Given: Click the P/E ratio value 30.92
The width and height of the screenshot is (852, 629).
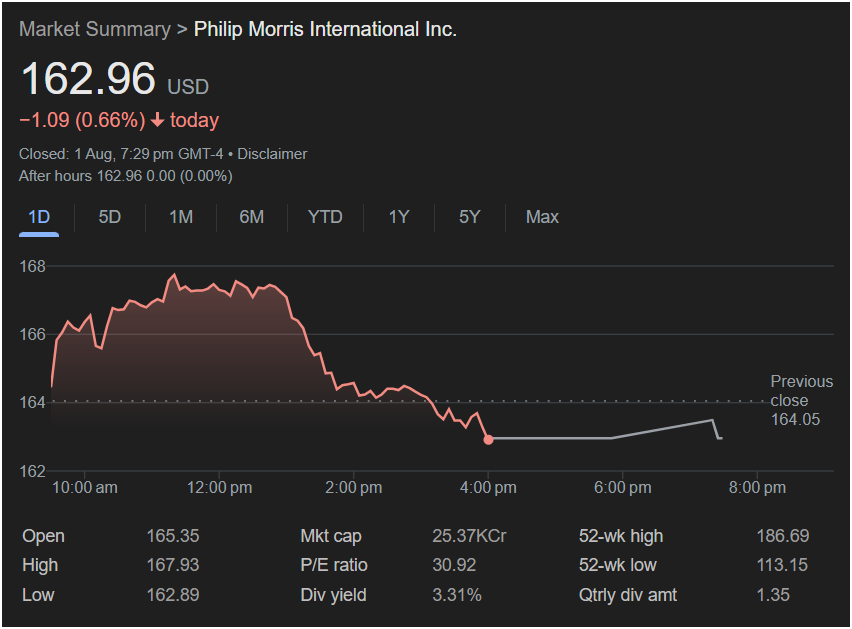Looking at the screenshot, I should 453,565.
